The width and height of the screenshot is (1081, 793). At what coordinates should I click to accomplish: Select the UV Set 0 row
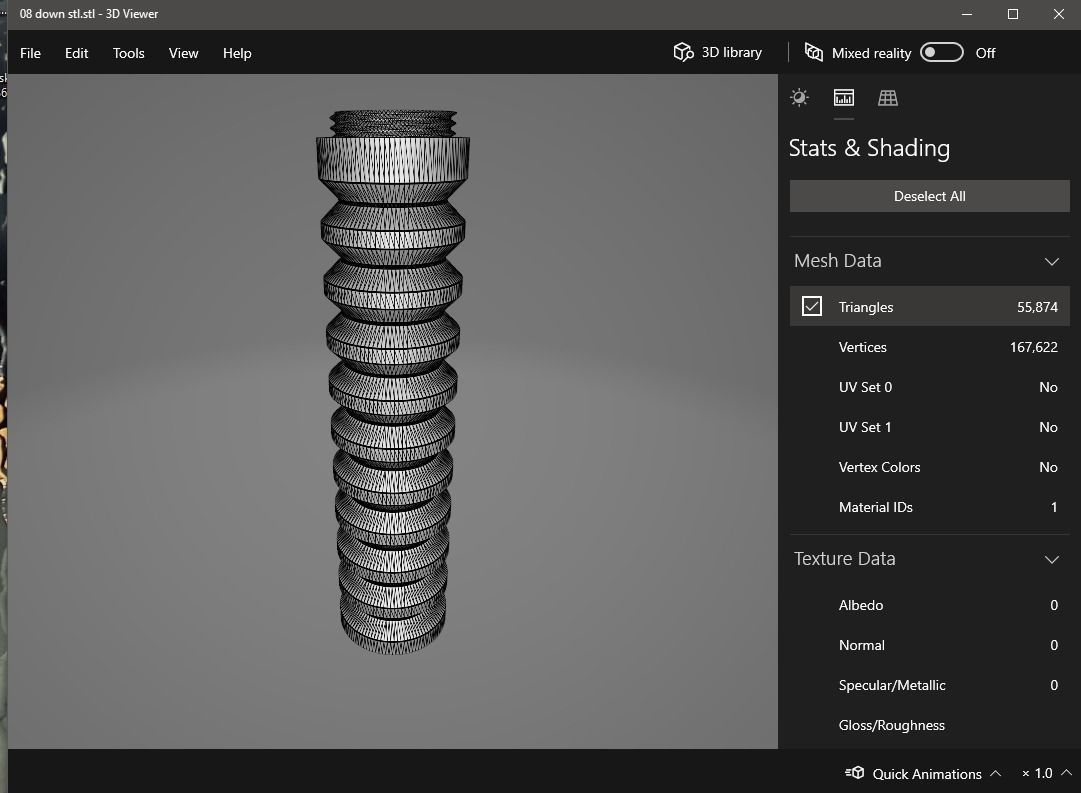(x=929, y=387)
